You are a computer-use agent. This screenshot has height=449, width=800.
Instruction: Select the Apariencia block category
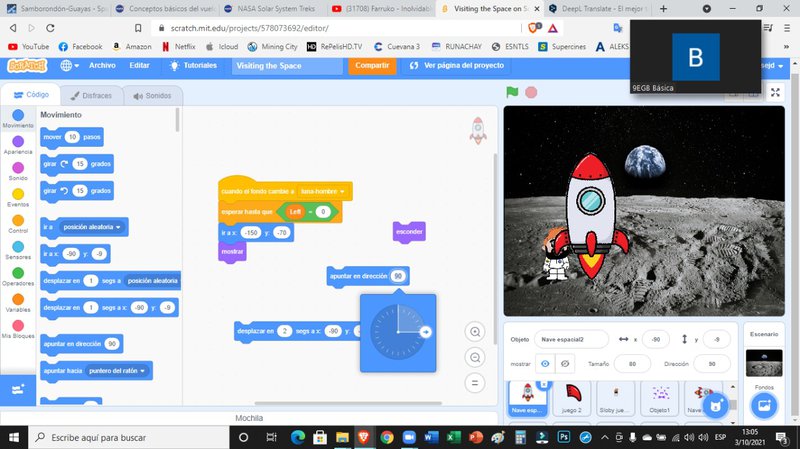click(17, 145)
